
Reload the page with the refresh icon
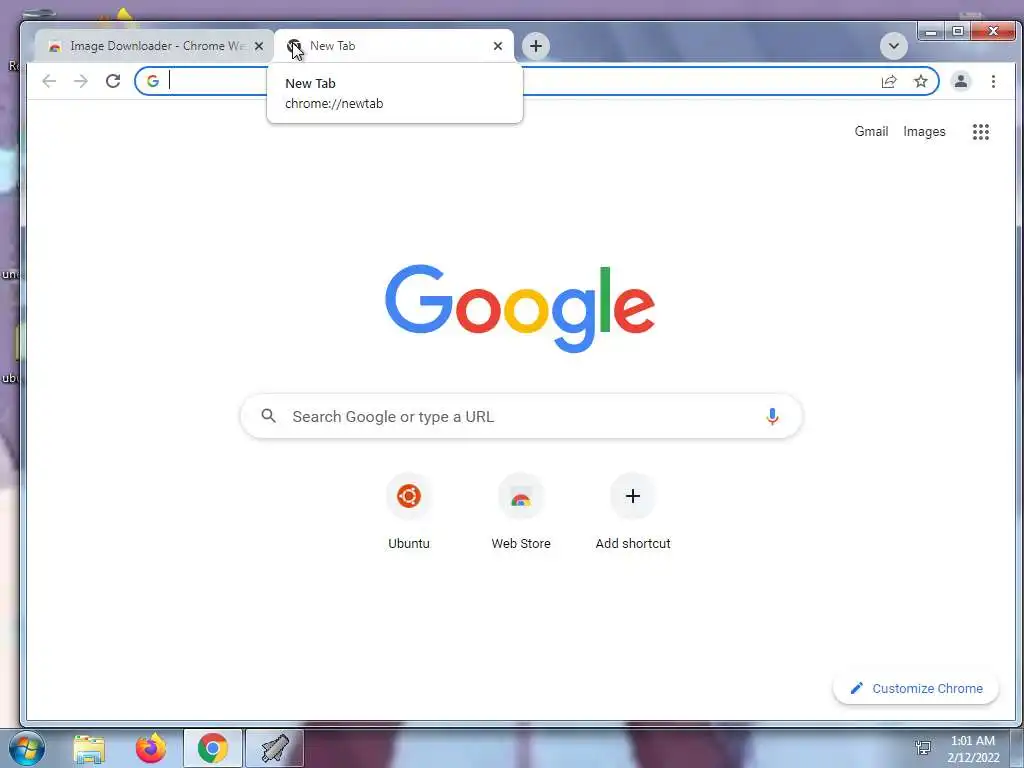coord(113,81)
